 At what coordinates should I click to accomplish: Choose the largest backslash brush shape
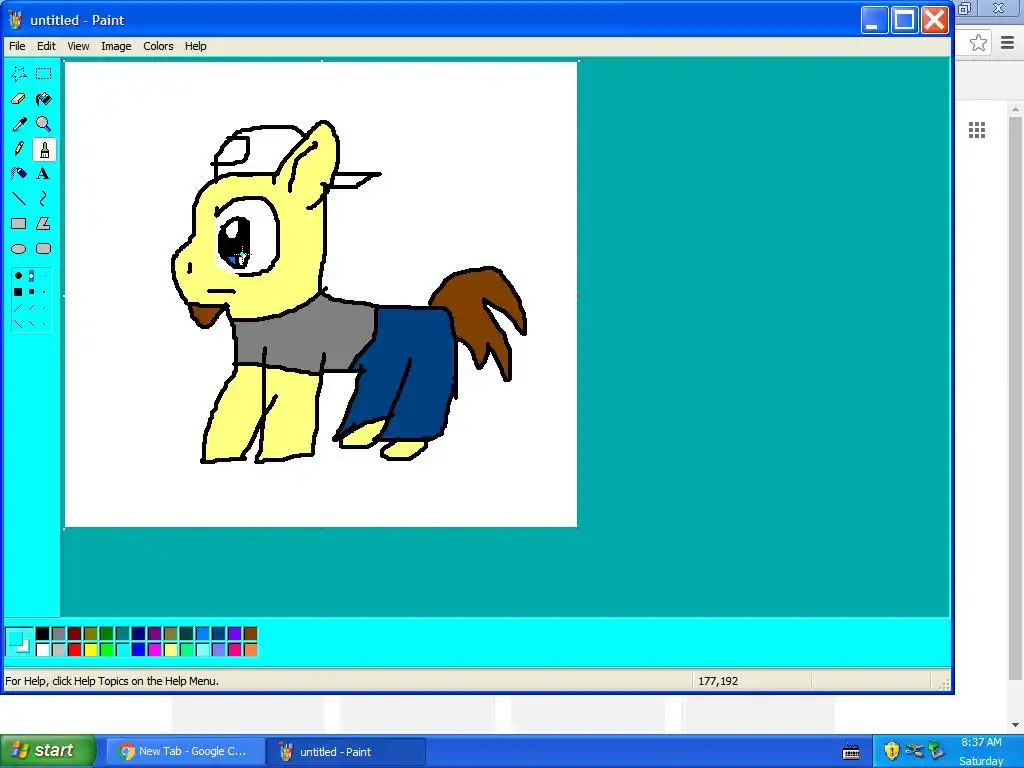18,323
